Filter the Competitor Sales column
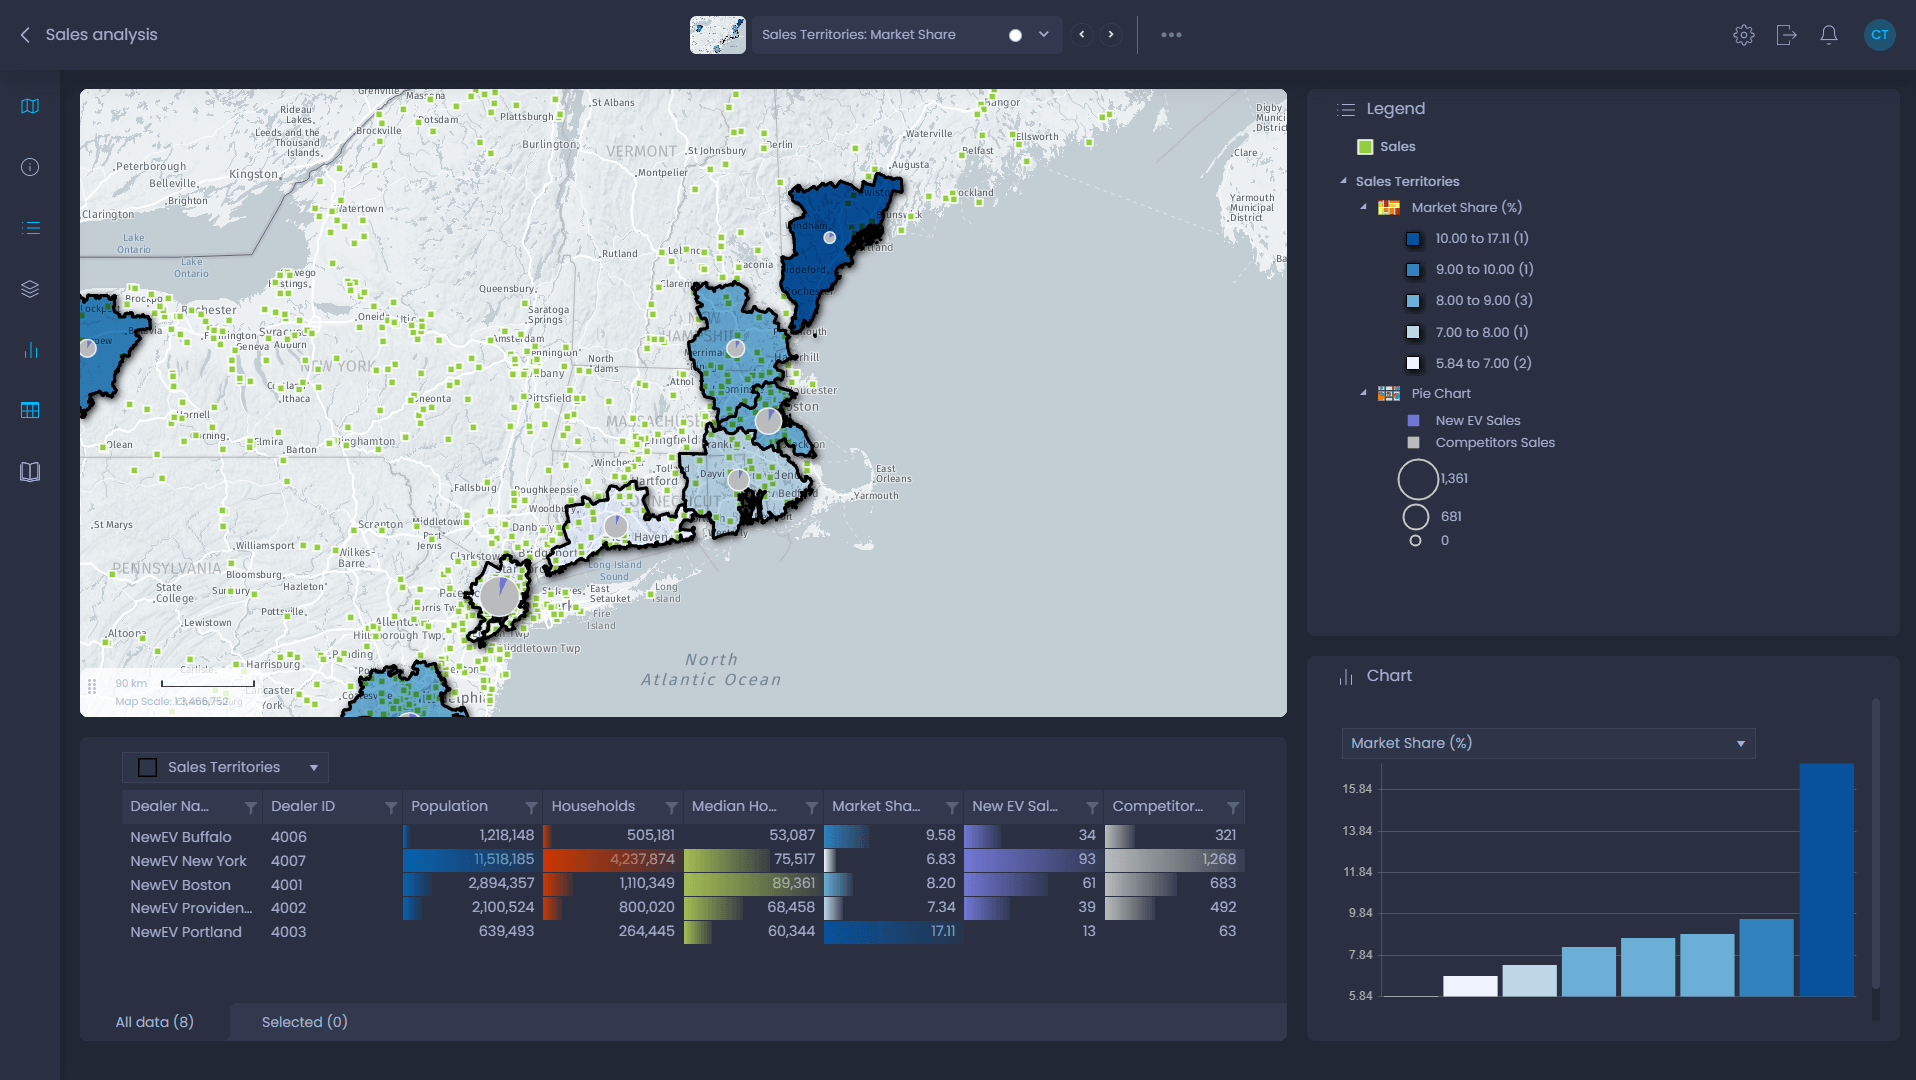This screenshot has height=1080, width=1916. (1233, 807)
